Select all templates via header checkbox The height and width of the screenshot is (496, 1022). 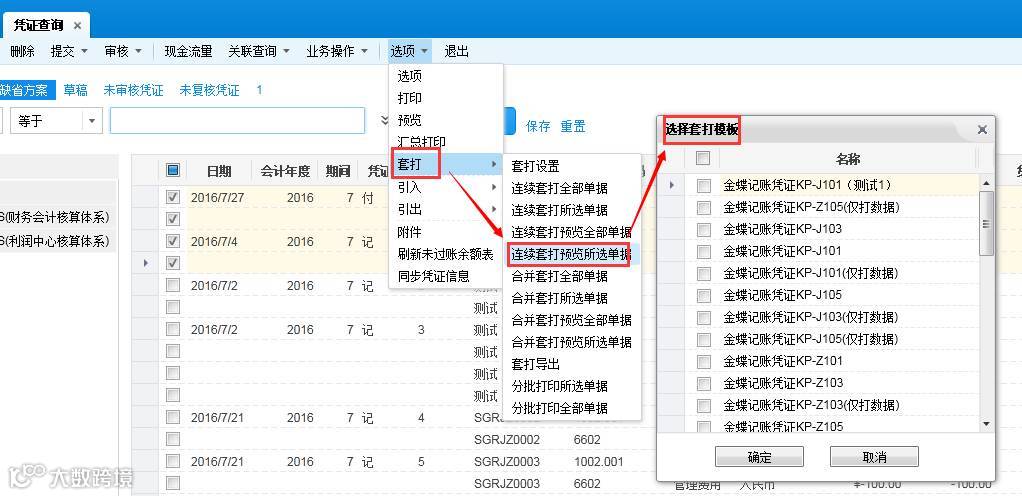703,158
